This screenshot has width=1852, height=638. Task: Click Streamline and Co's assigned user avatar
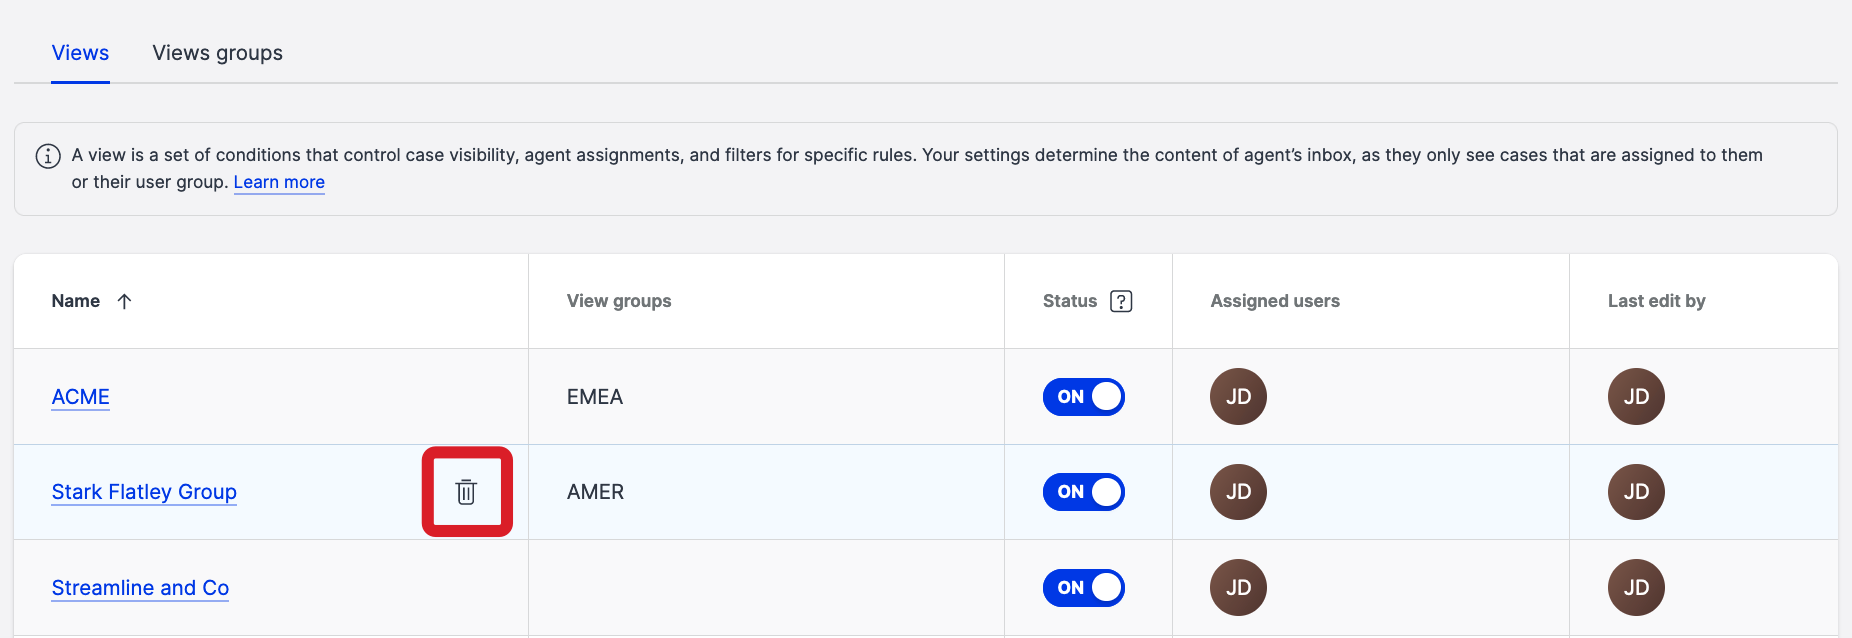click(x=1238, y=587)
